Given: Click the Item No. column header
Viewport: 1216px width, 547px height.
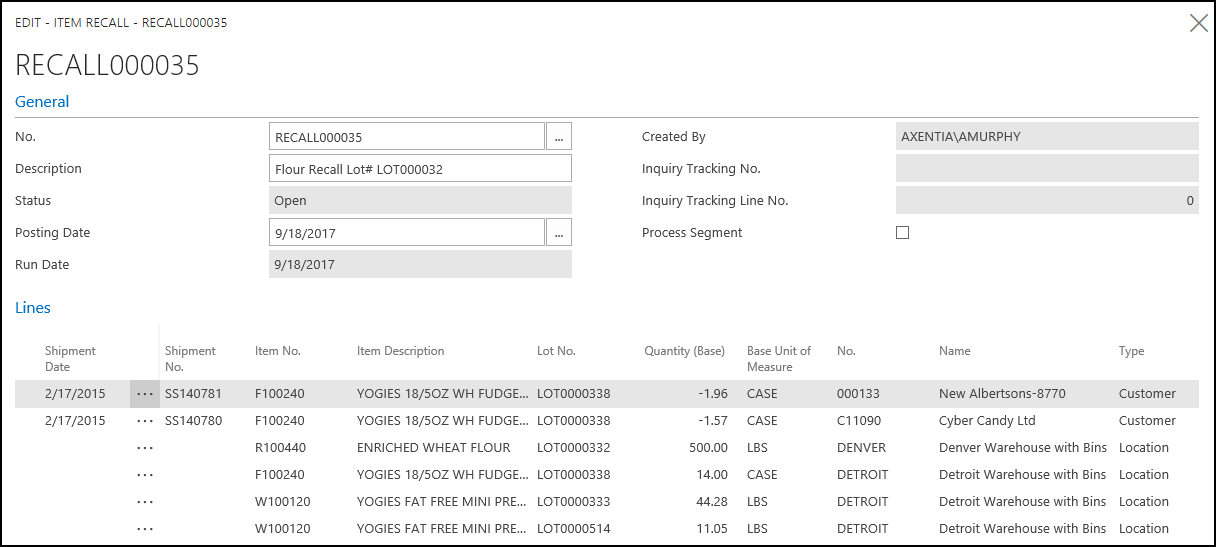Looking at the screenshot, I should pyautogui.click(x=277, y=351).
